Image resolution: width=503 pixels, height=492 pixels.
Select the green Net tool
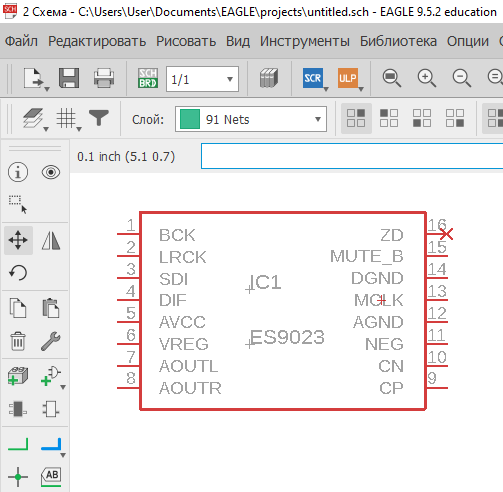[18, 445]
